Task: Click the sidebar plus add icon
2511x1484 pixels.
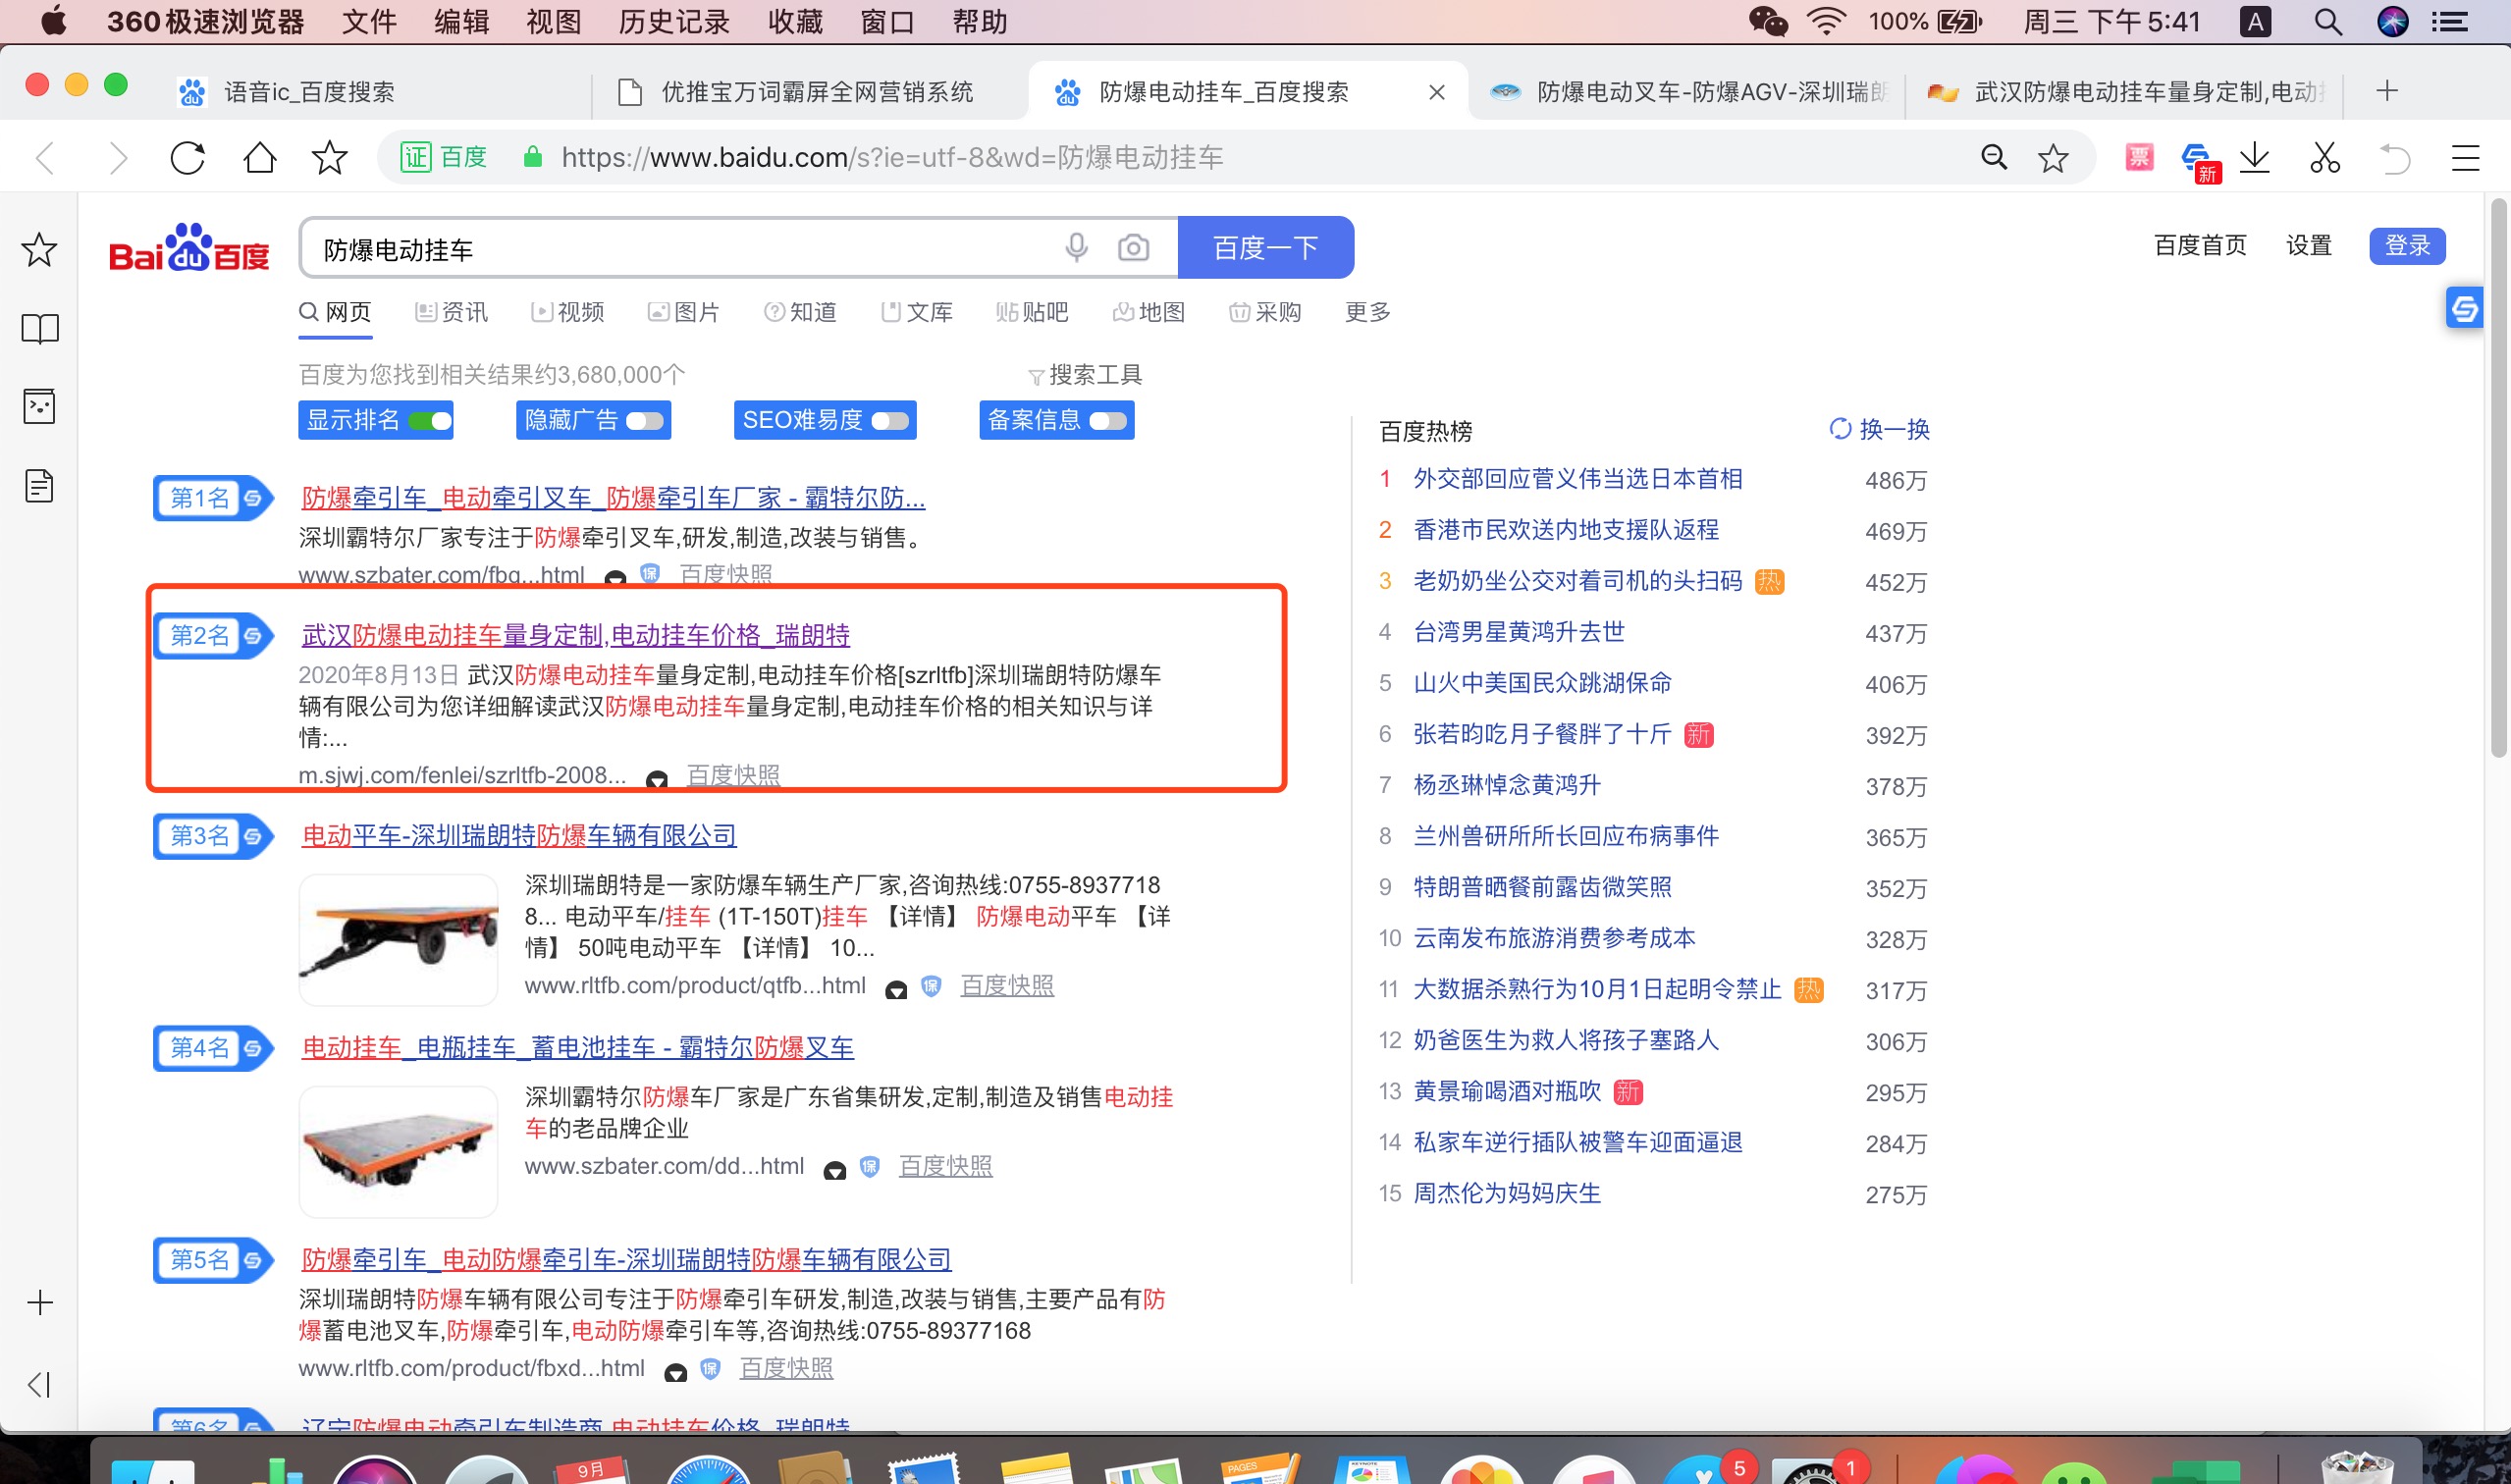Action: tap(40, 1303)
